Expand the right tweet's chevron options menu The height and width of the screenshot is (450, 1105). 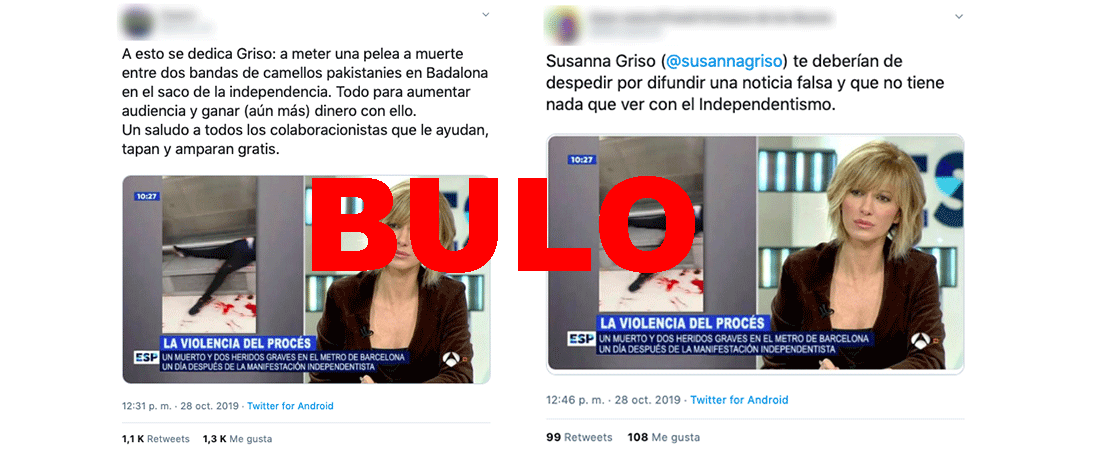(x=958, y=15)
